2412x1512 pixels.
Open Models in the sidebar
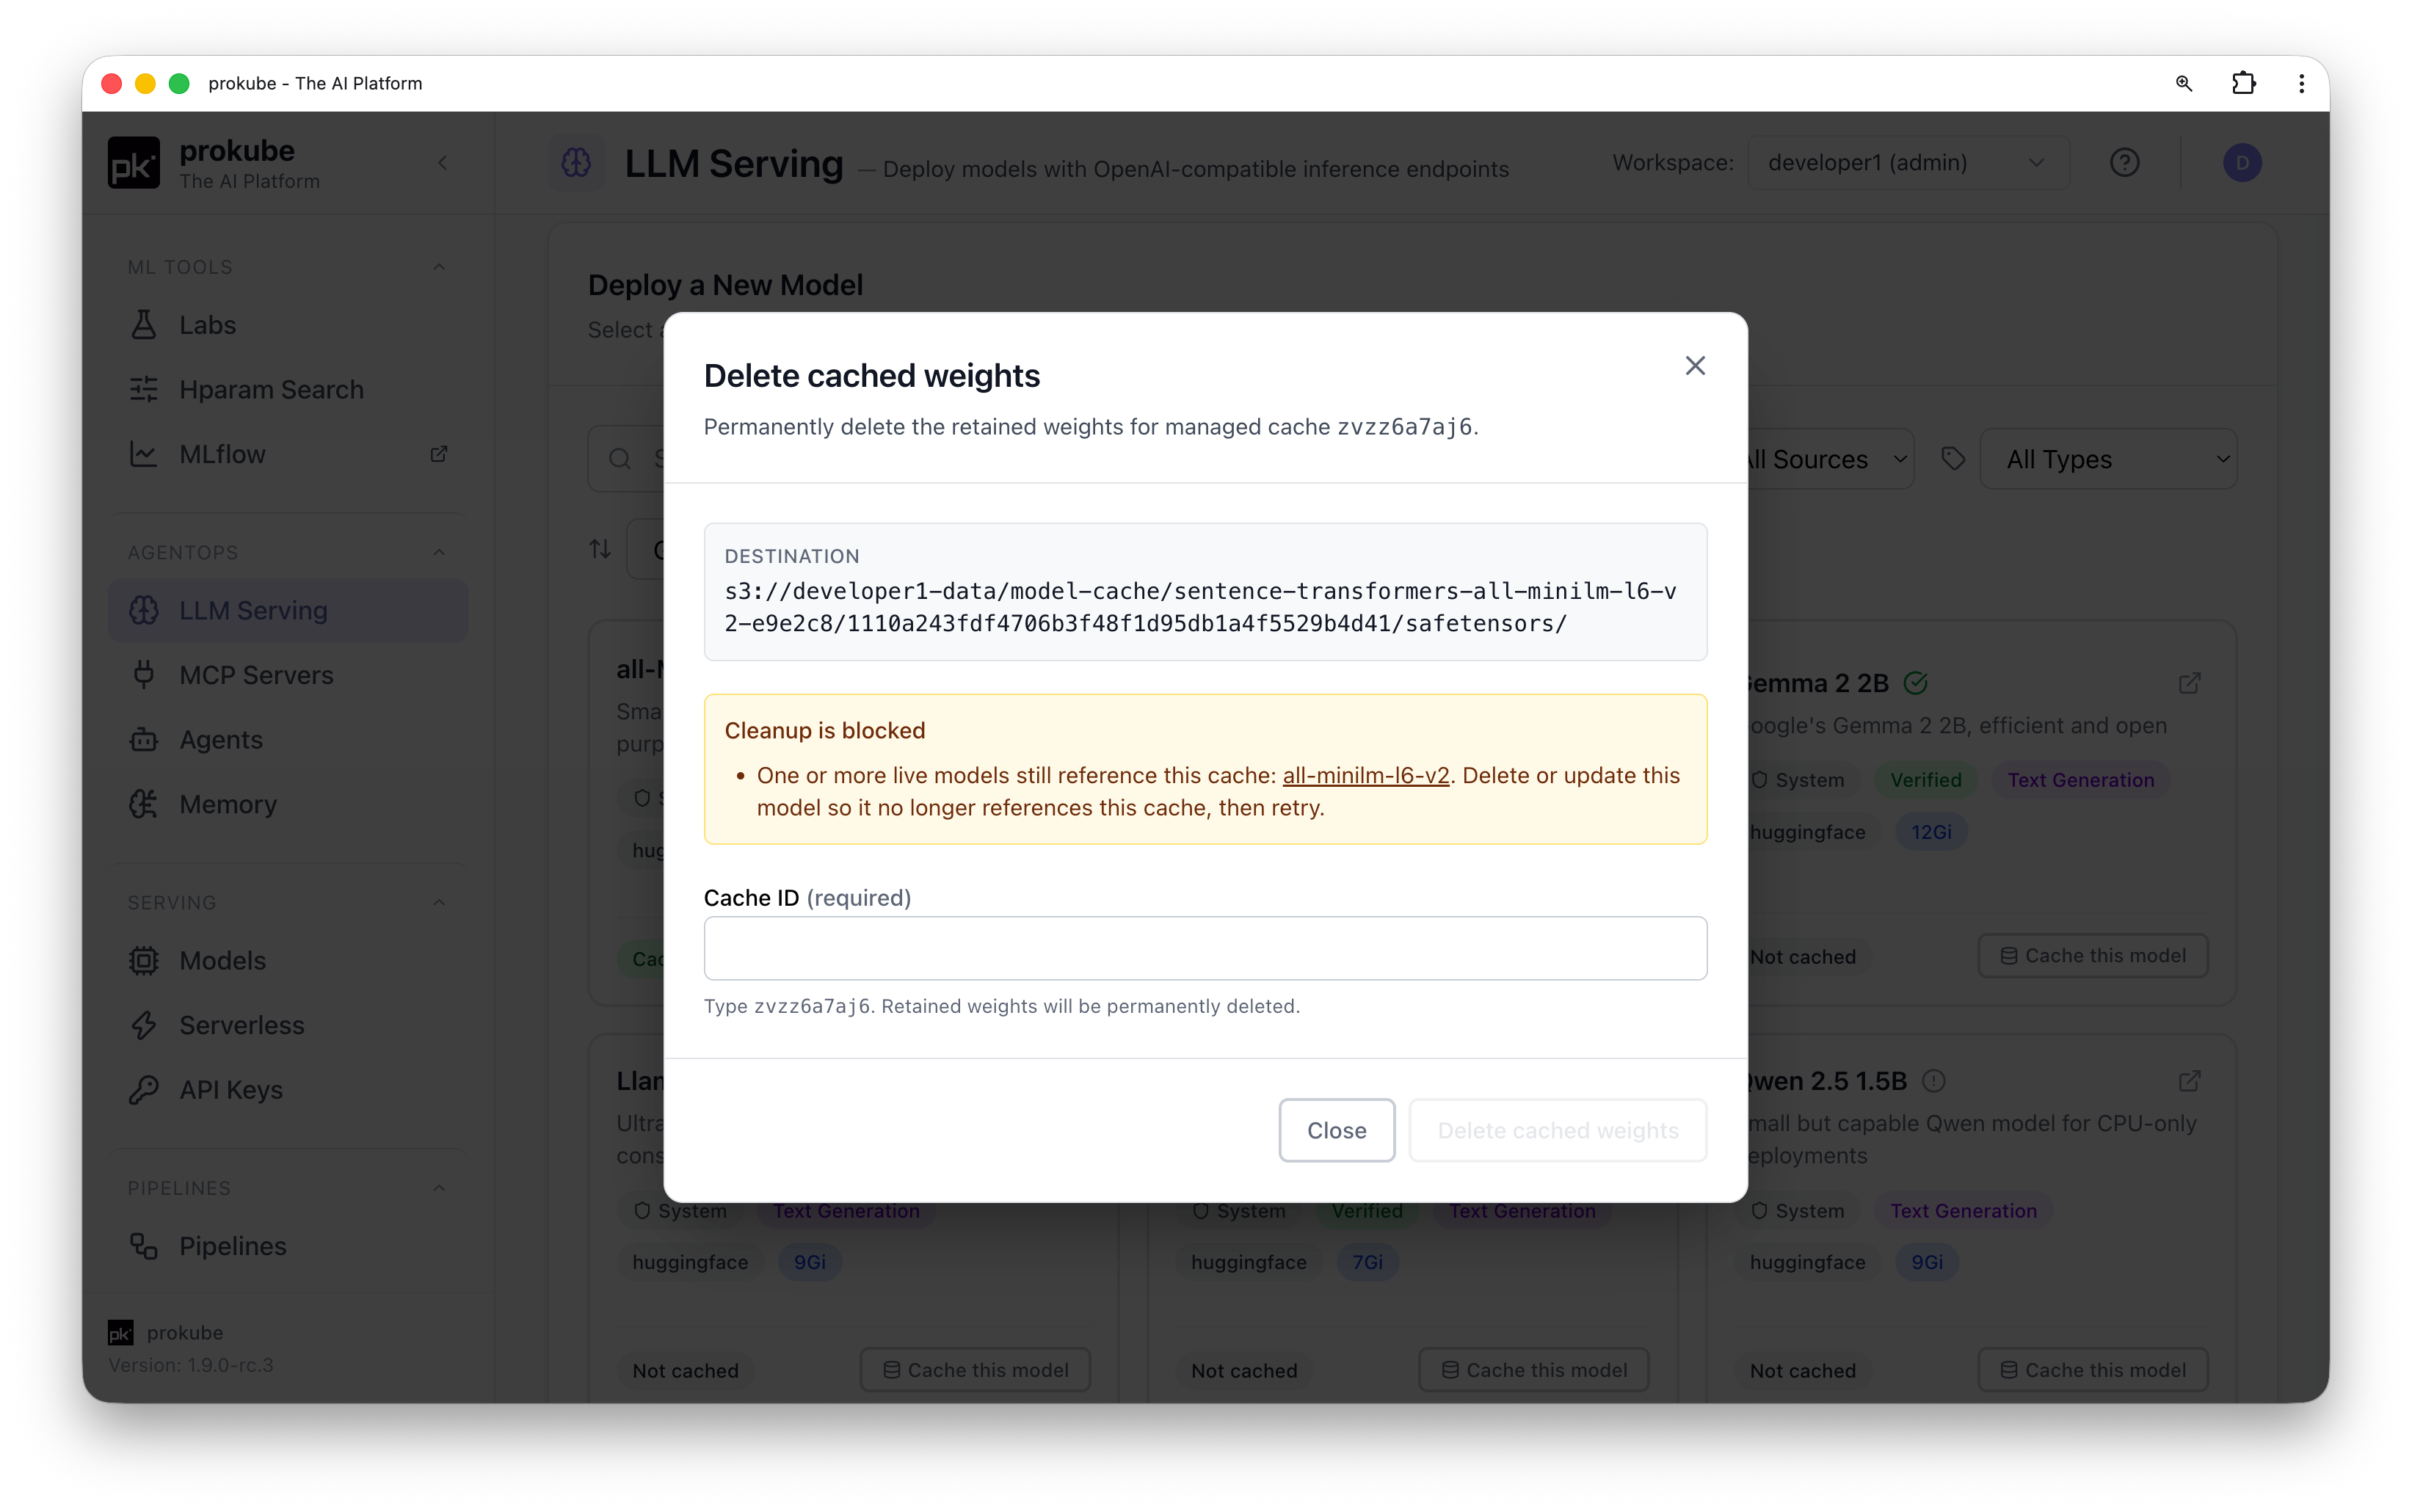point(287,960)
